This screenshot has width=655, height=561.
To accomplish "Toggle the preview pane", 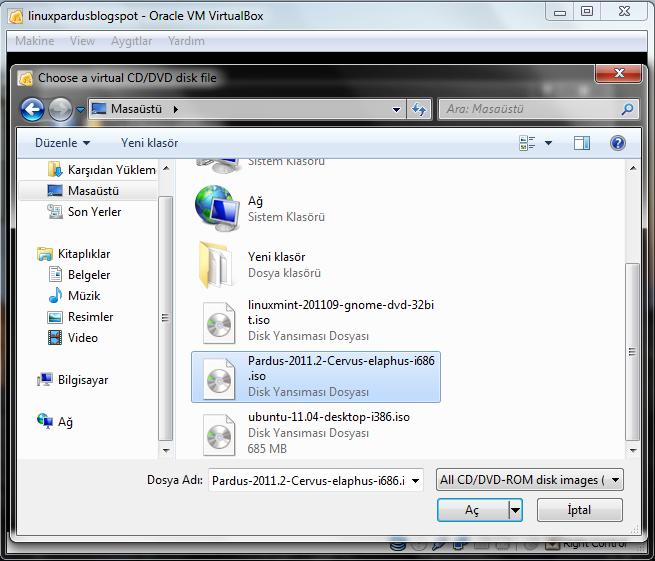I will pos(581,143).
